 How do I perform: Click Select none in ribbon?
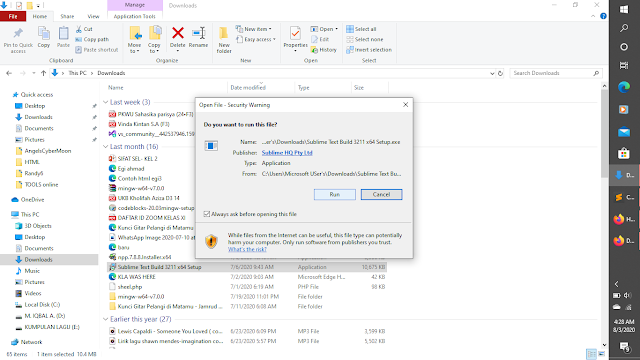365,39
